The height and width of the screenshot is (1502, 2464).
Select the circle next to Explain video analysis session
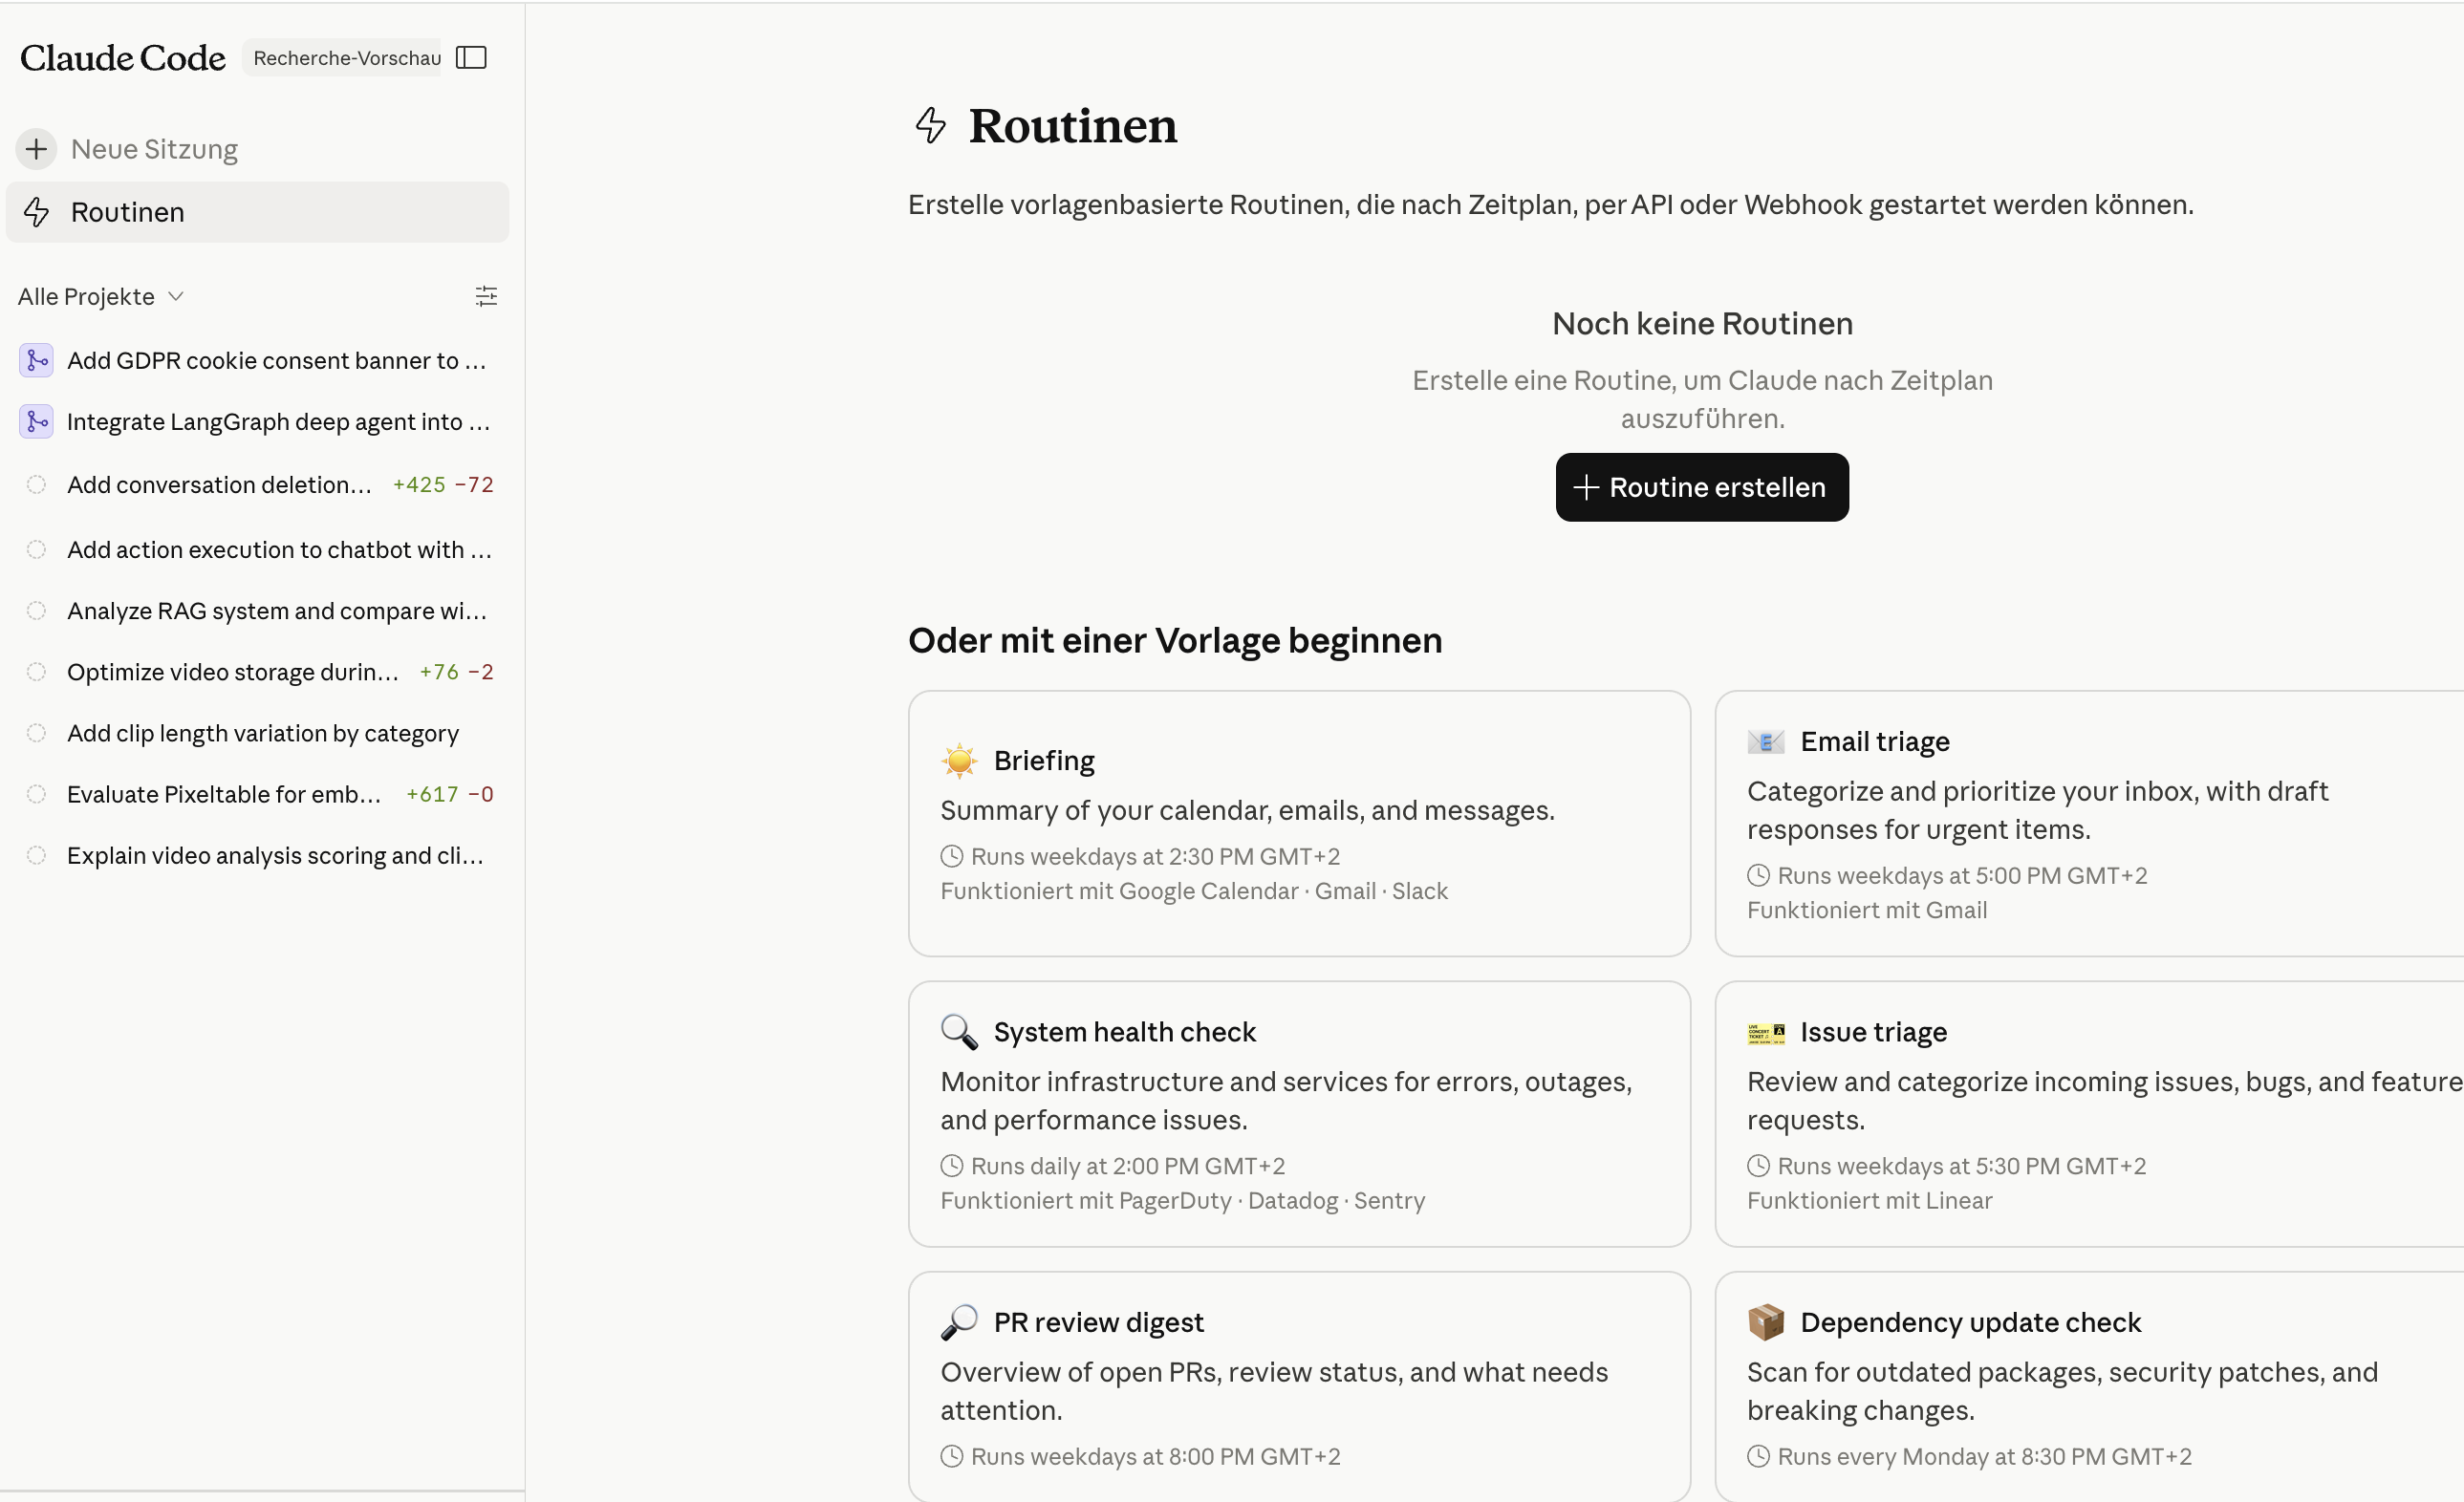coord(37,855)
